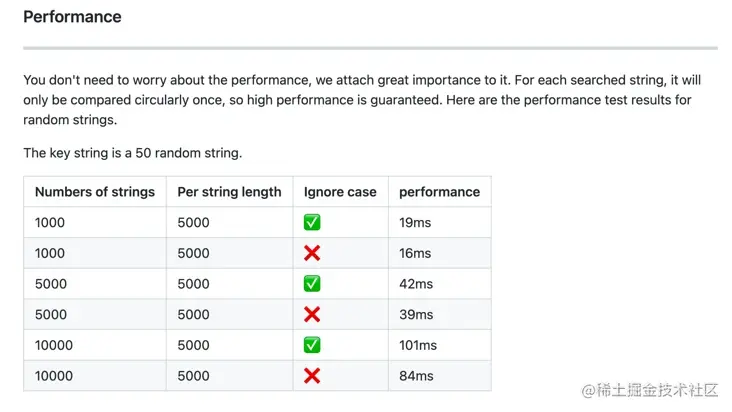Click 'The key string is a 50 random string' text
Screen dimensions: 732x412
133,153
